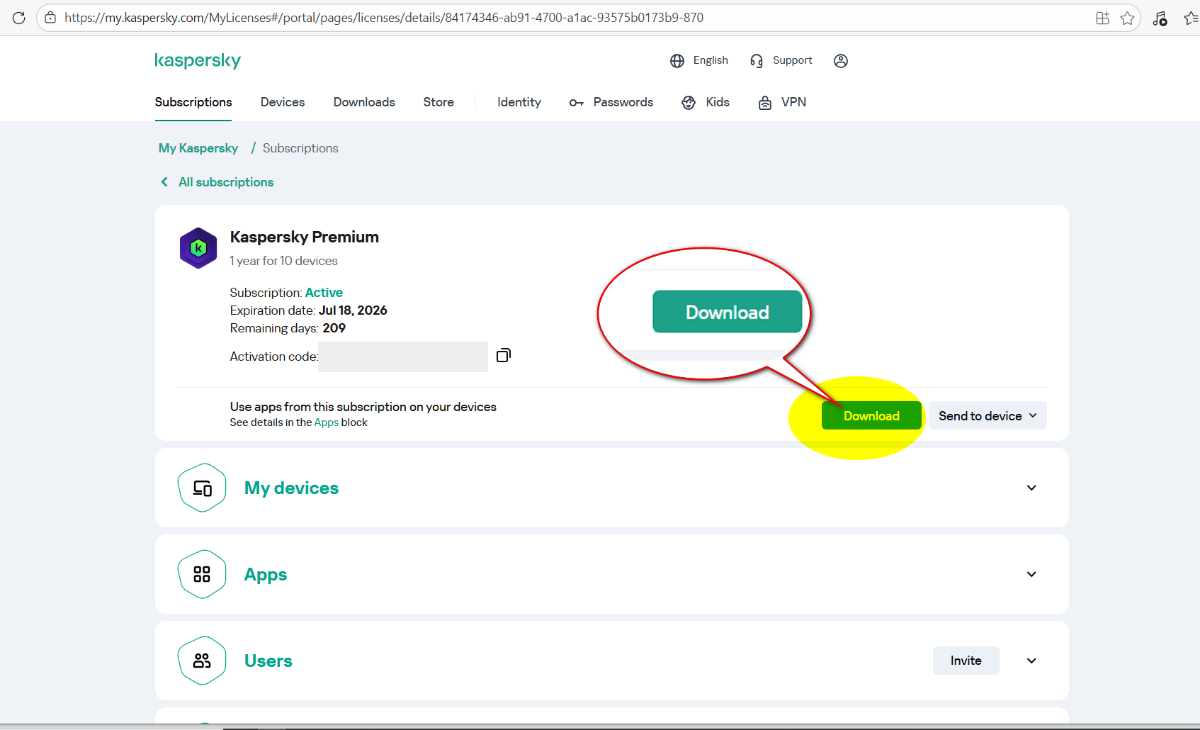Viewport: 1200px width, 730px height.
Task: Click the Users section heading
Action: (268, 661)
